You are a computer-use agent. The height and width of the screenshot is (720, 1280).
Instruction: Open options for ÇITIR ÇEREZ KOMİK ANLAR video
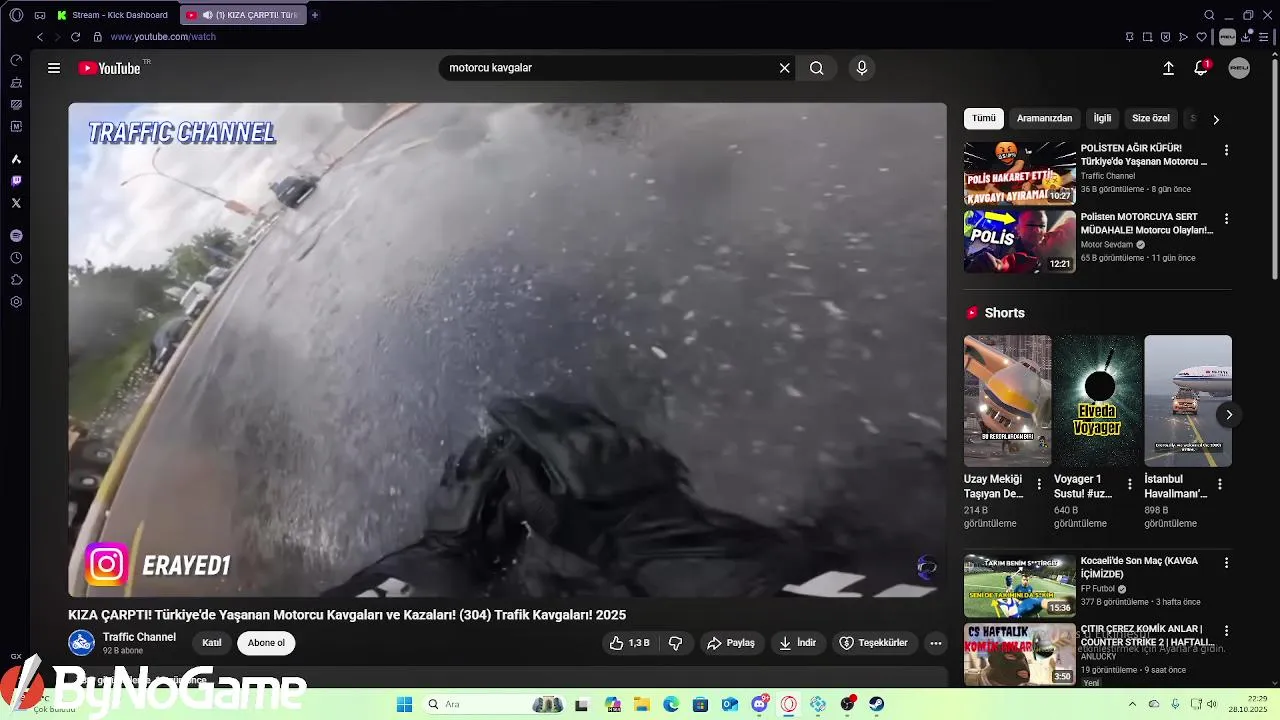click(1226, 631)
